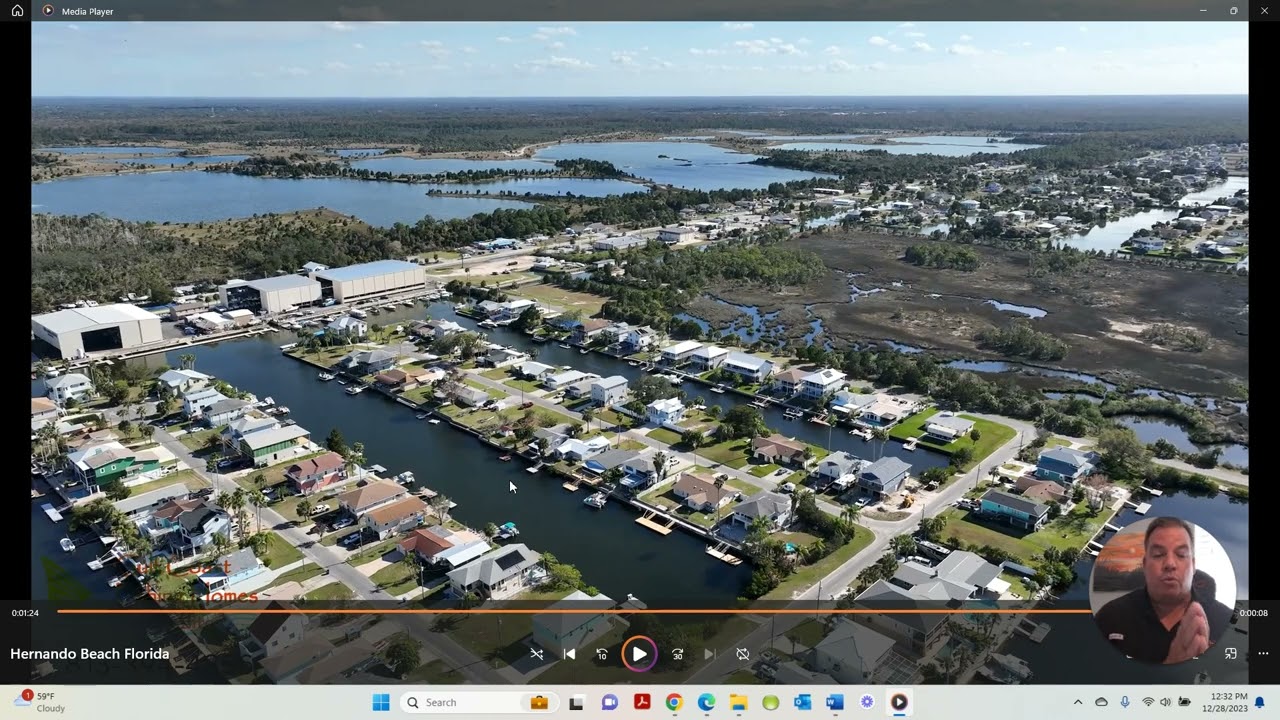1280x720 pixels.
Task: Open Teams Chat from the taskbar
Action: [610, 703]
